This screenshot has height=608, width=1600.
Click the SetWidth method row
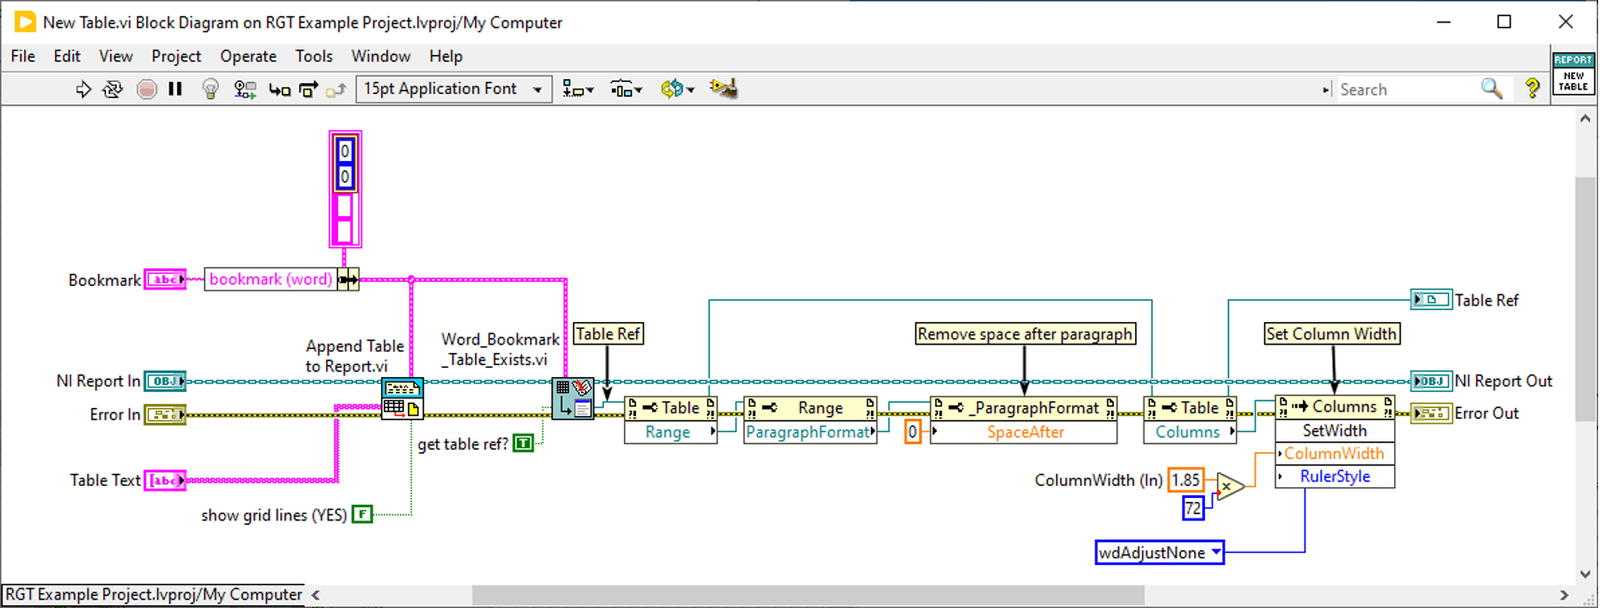click(1334, 430)
